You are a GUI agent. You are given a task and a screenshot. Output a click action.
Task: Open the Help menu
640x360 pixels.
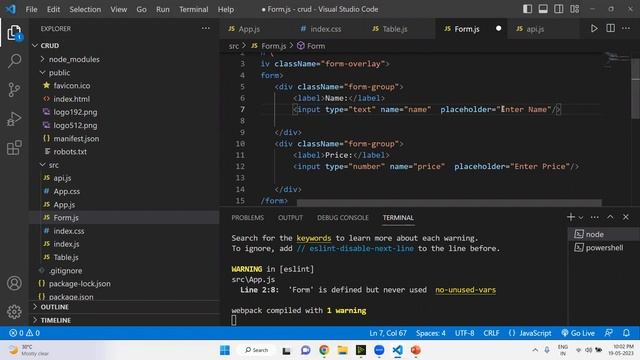[x=226, y=9]
